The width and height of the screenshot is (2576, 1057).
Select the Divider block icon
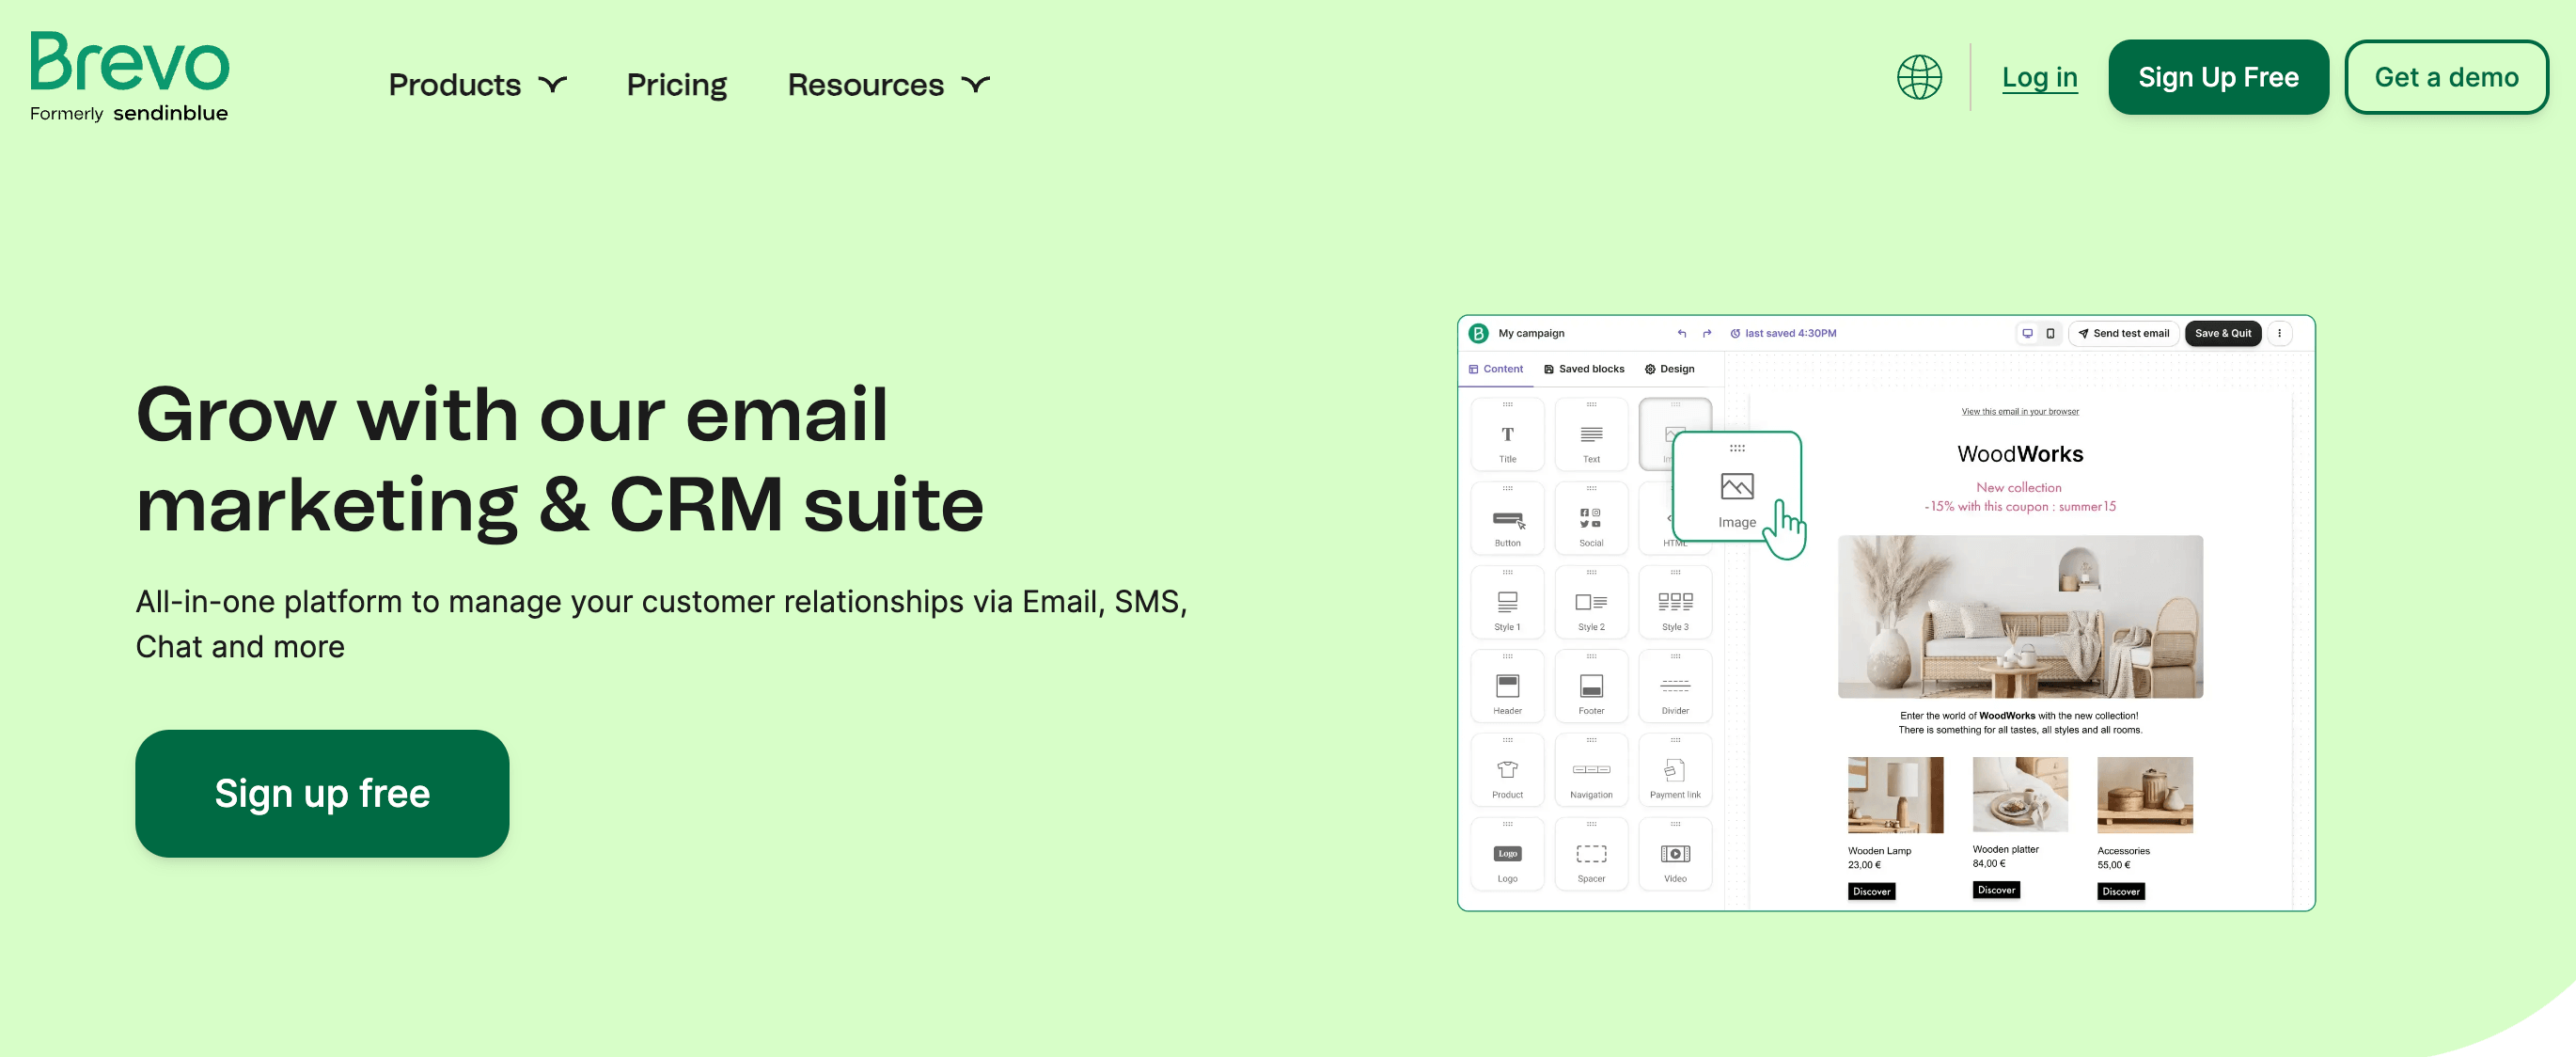1674,687
